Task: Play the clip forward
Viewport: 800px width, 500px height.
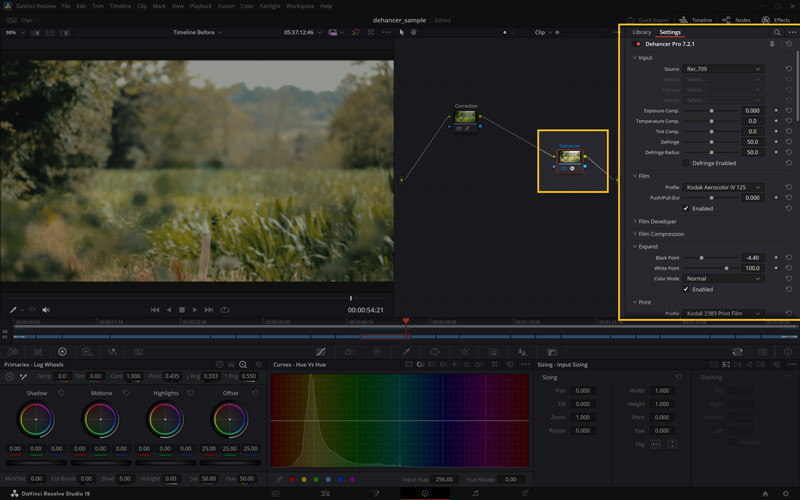Action: pyautogui.click(x=195, y=310)
